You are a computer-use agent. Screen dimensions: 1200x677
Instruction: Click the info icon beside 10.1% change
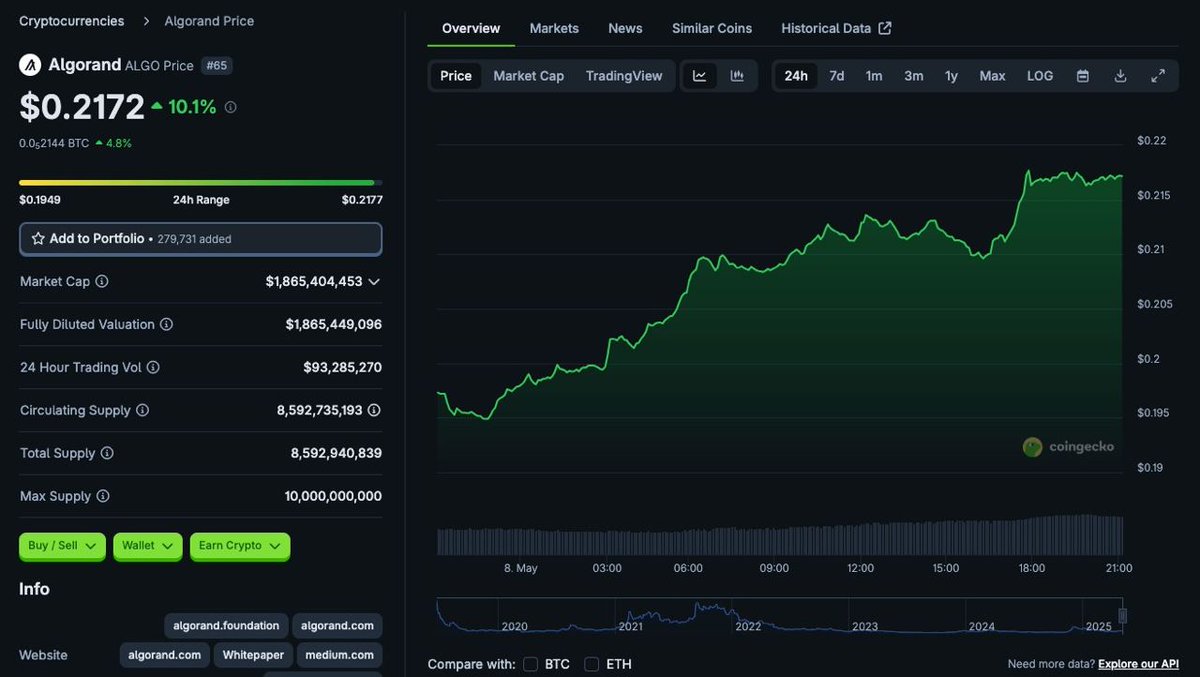pos(231,107)
